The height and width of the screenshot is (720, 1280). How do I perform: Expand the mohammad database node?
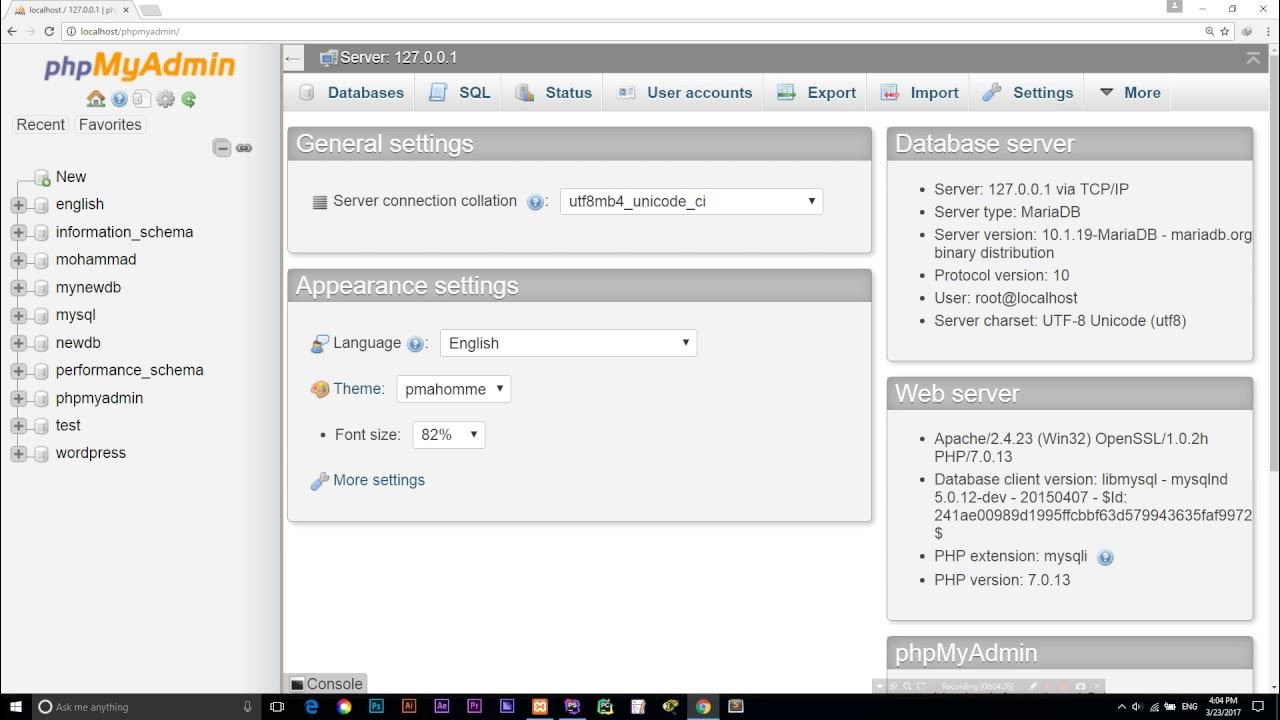[x=18, y=260]
